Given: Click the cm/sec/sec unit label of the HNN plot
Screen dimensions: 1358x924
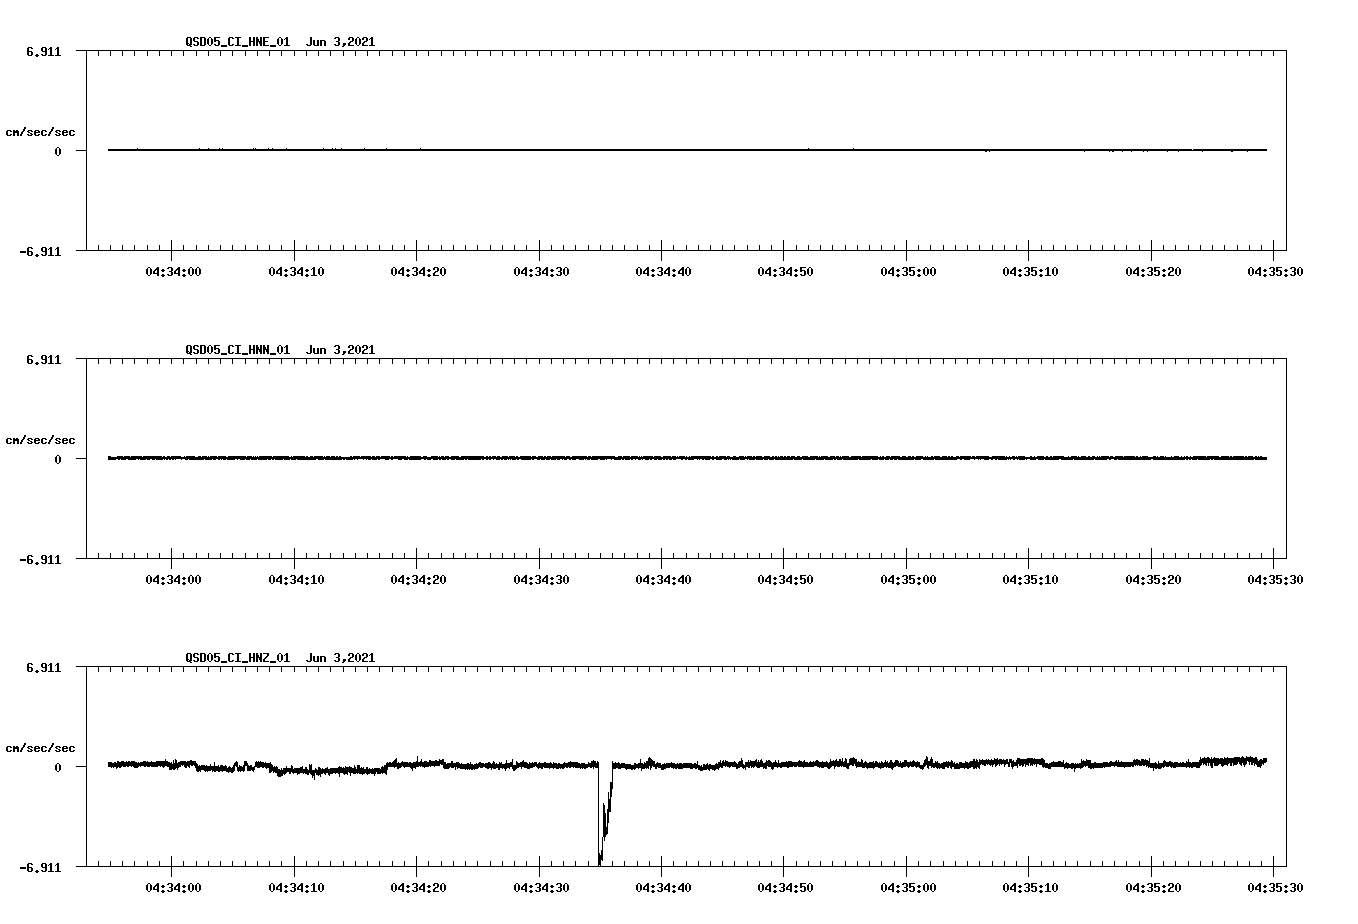Looking at the screenshot, I should click(x=40, y=440).
